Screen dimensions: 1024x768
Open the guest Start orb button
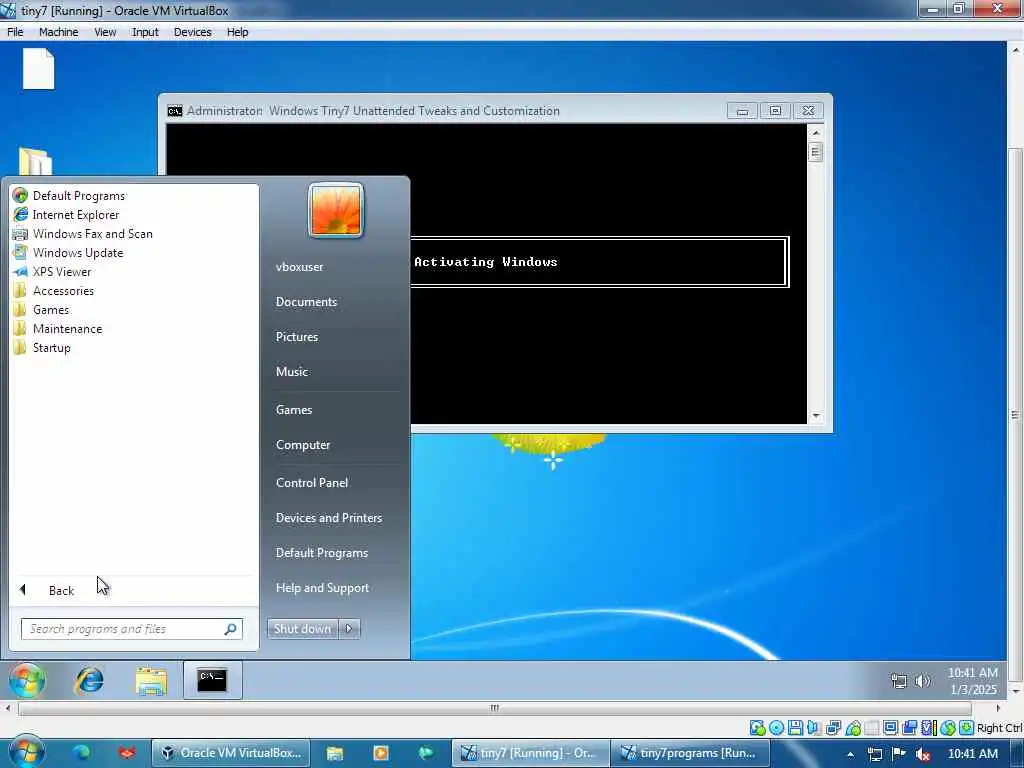(27, 680)
